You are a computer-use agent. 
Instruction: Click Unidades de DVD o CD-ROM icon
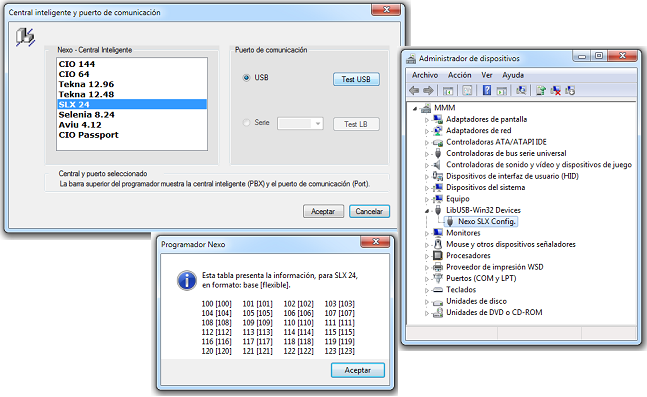coord(438,312)
